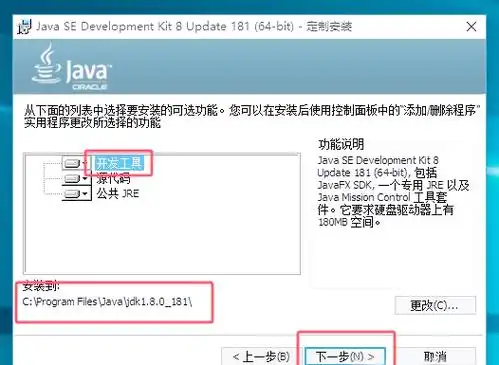Open the 源代码 feature drive dropdown icon
This screenshot has height=365, width=499.
pos(76,179)
